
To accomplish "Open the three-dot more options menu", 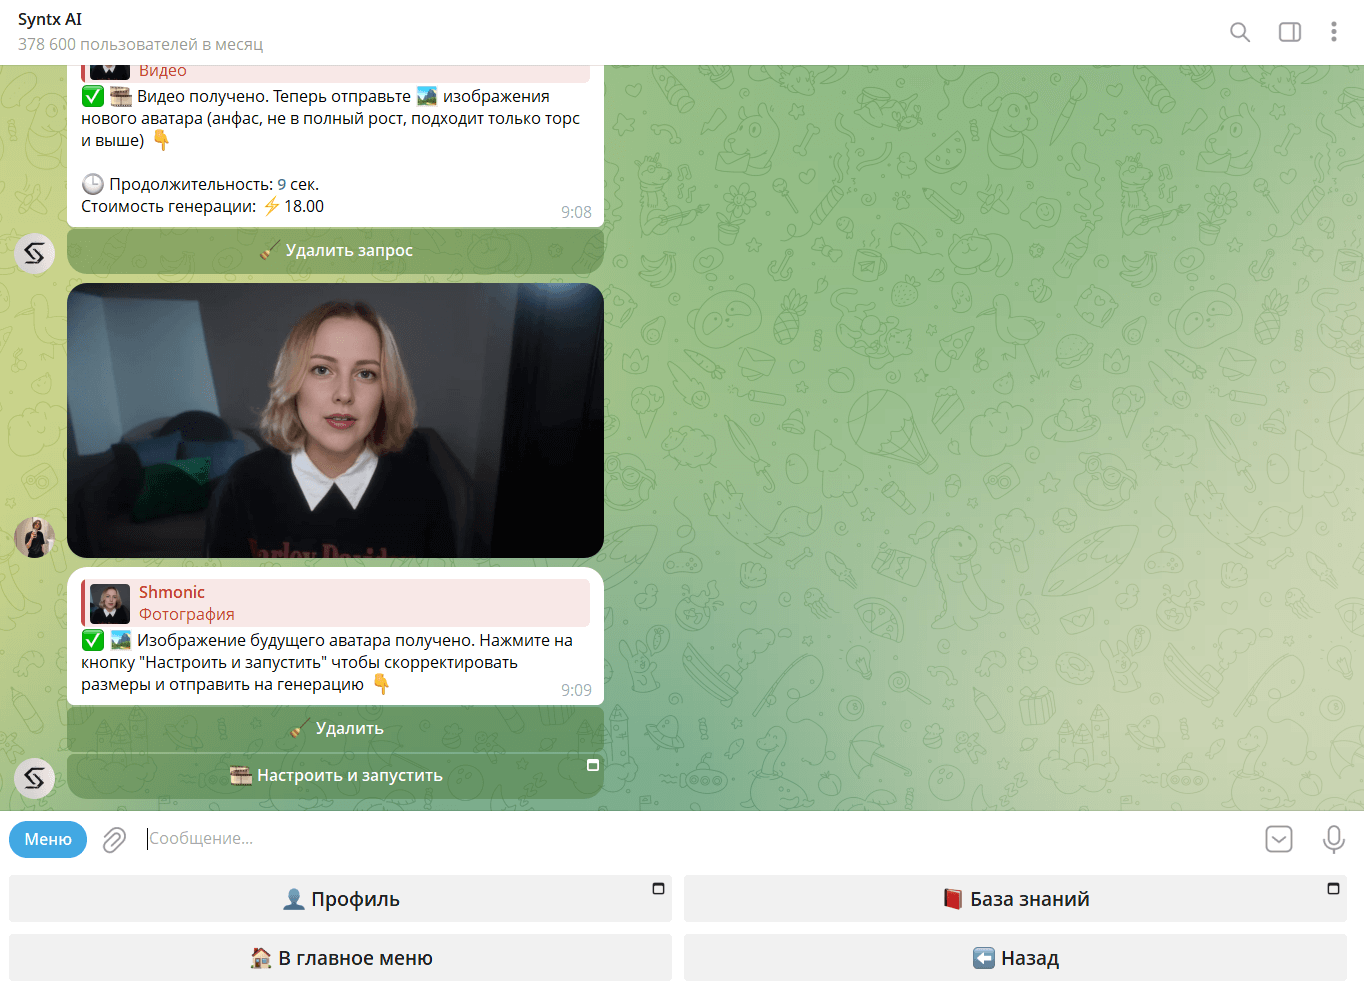I will 1333,32.
